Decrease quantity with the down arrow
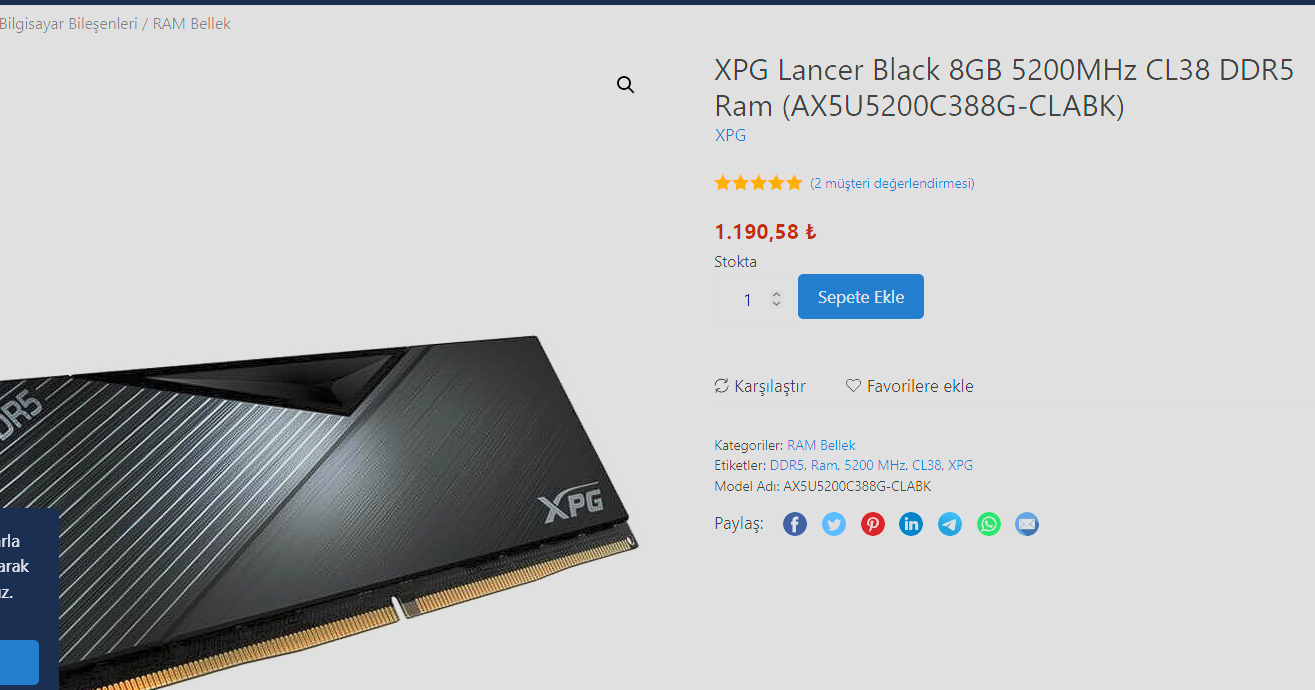 pos(776,303)
